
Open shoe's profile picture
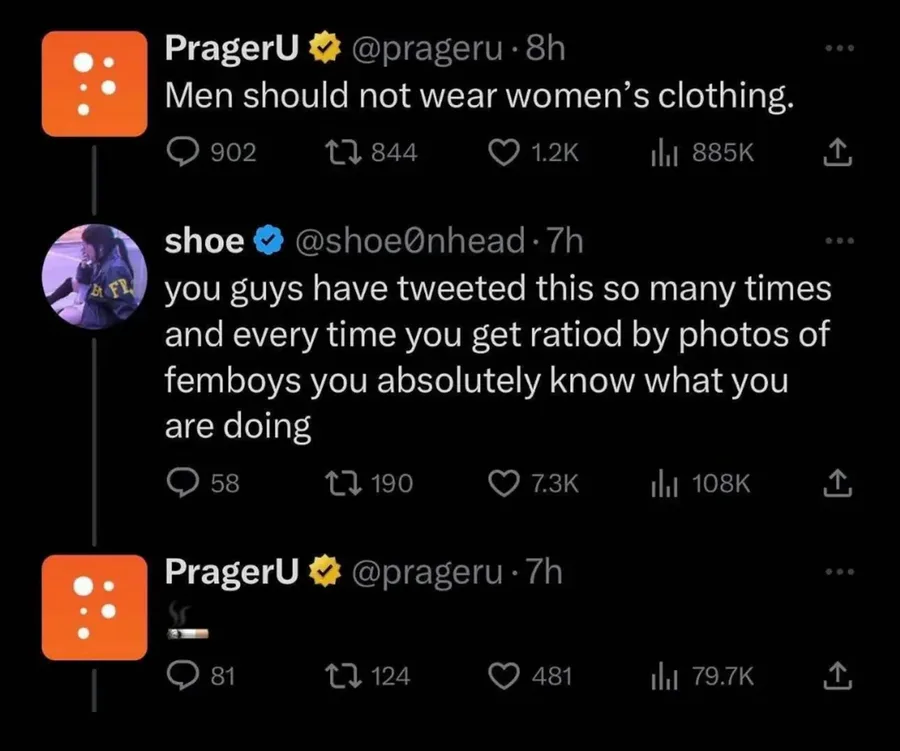(93, 272)
